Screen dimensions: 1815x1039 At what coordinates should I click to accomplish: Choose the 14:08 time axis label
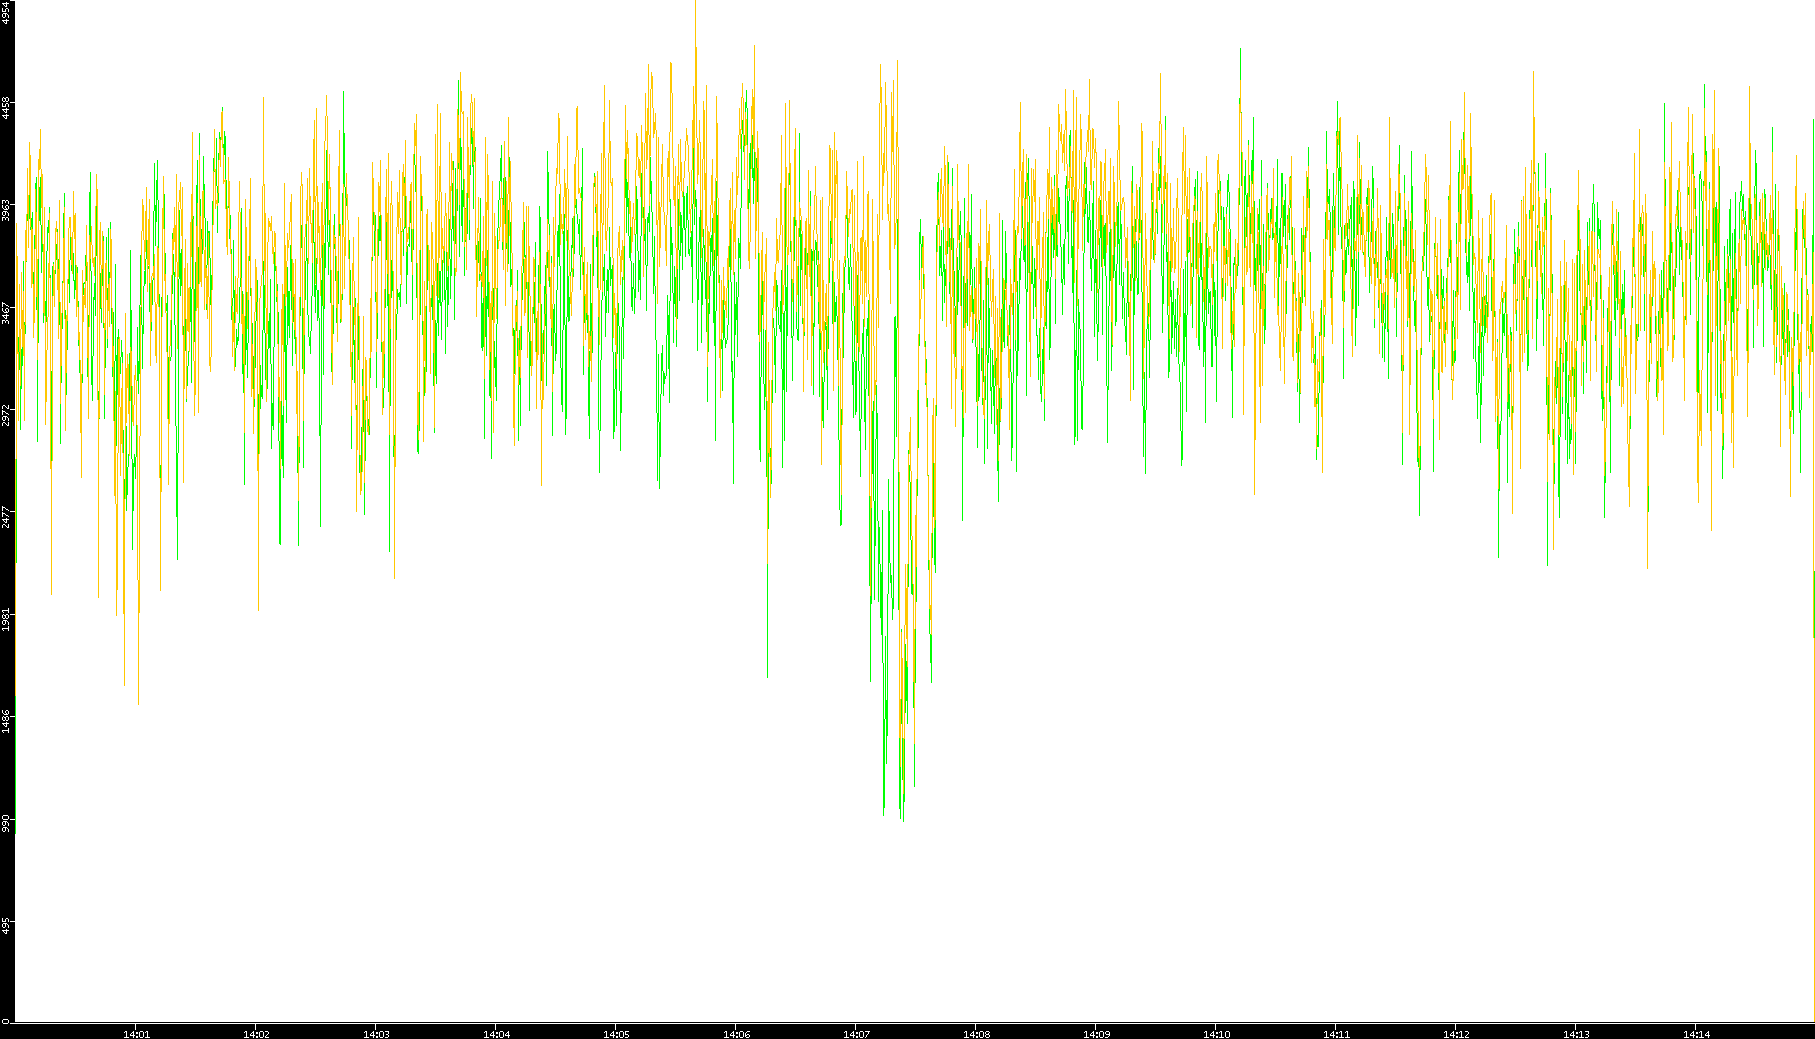point(976,1034)
